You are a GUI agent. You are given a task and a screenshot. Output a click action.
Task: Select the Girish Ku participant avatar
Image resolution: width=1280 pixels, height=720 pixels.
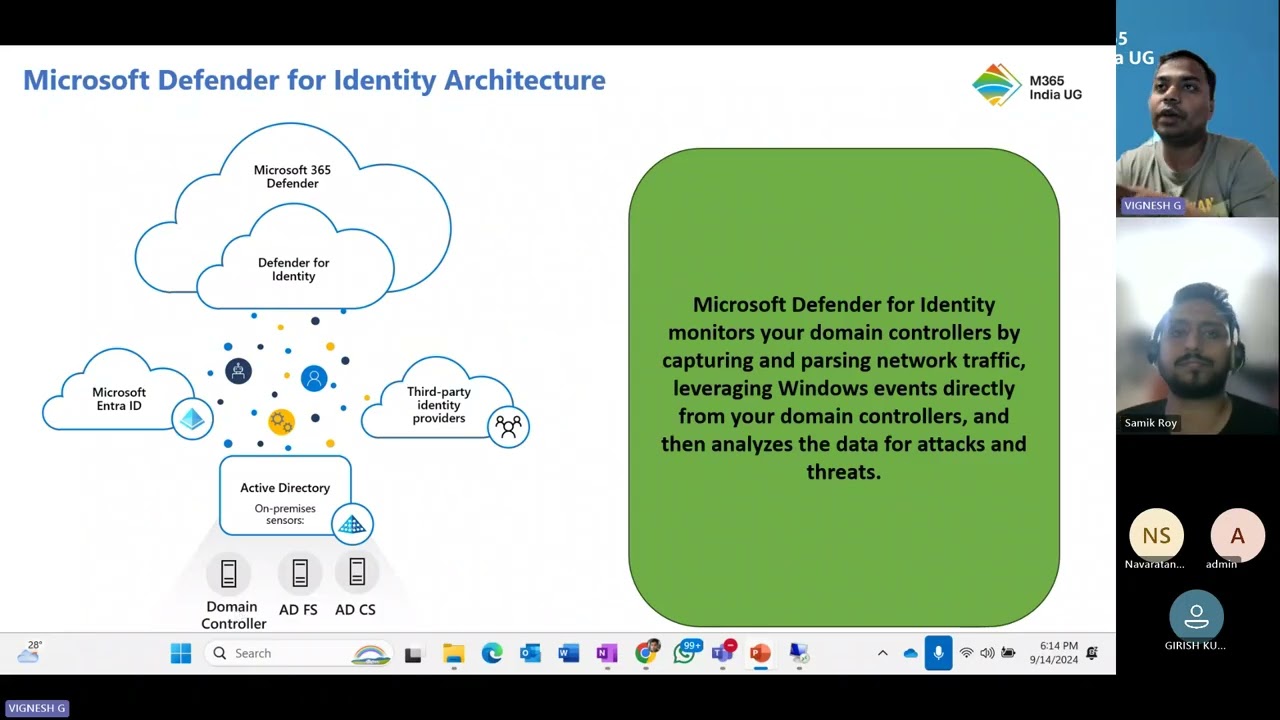coord(1196,617)
